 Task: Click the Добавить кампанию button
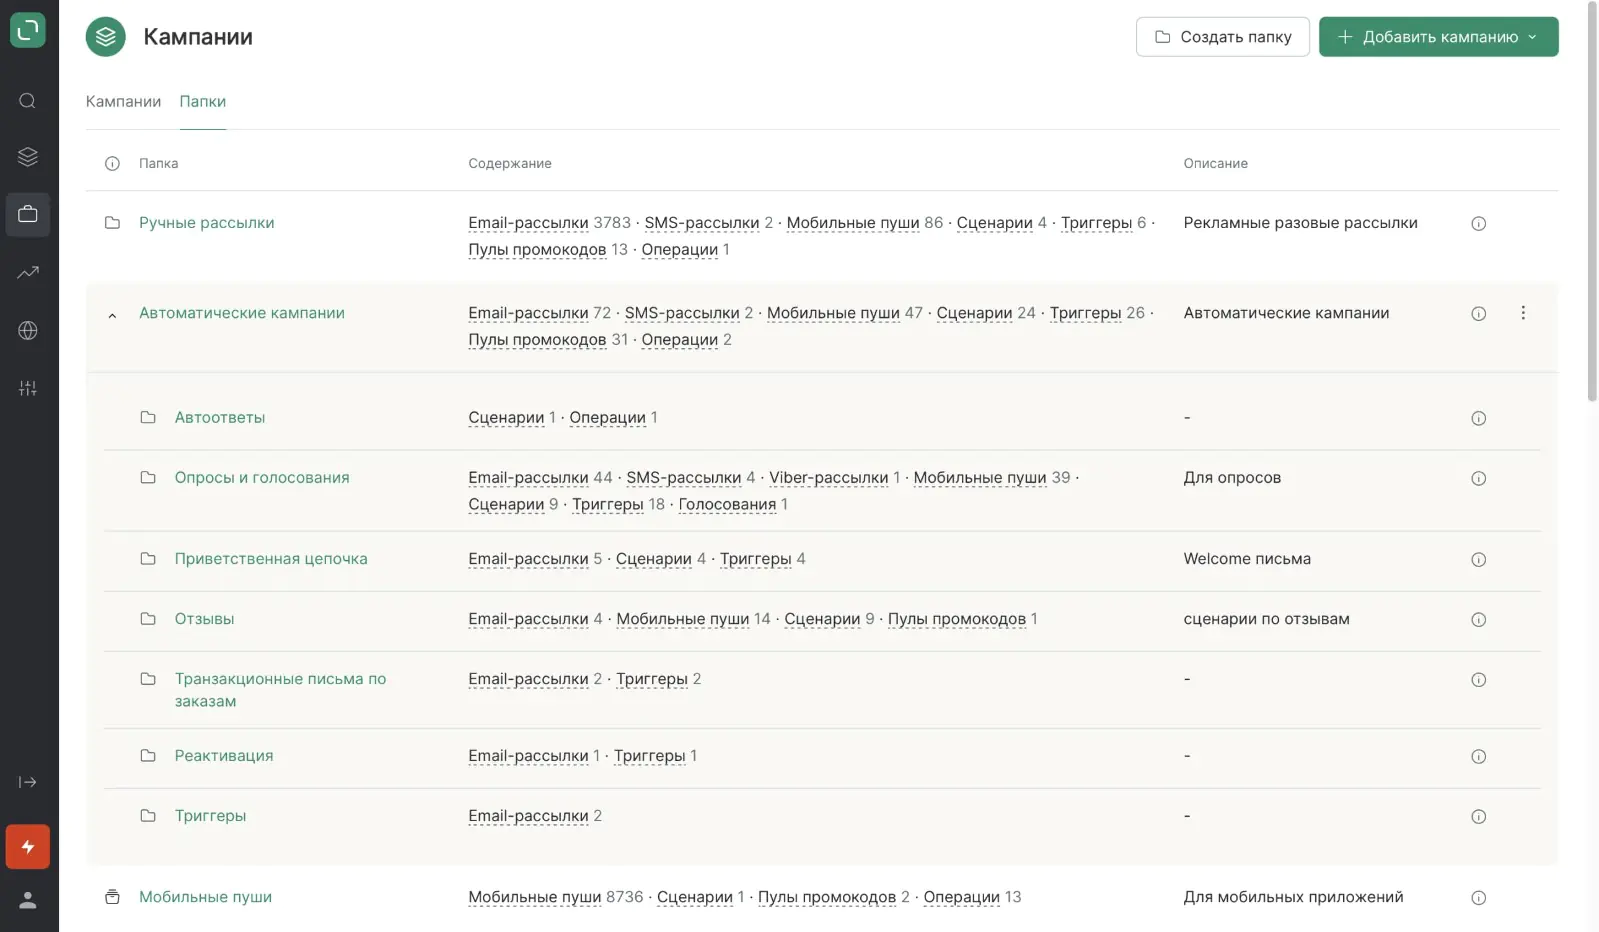(x=1438, y=37)
